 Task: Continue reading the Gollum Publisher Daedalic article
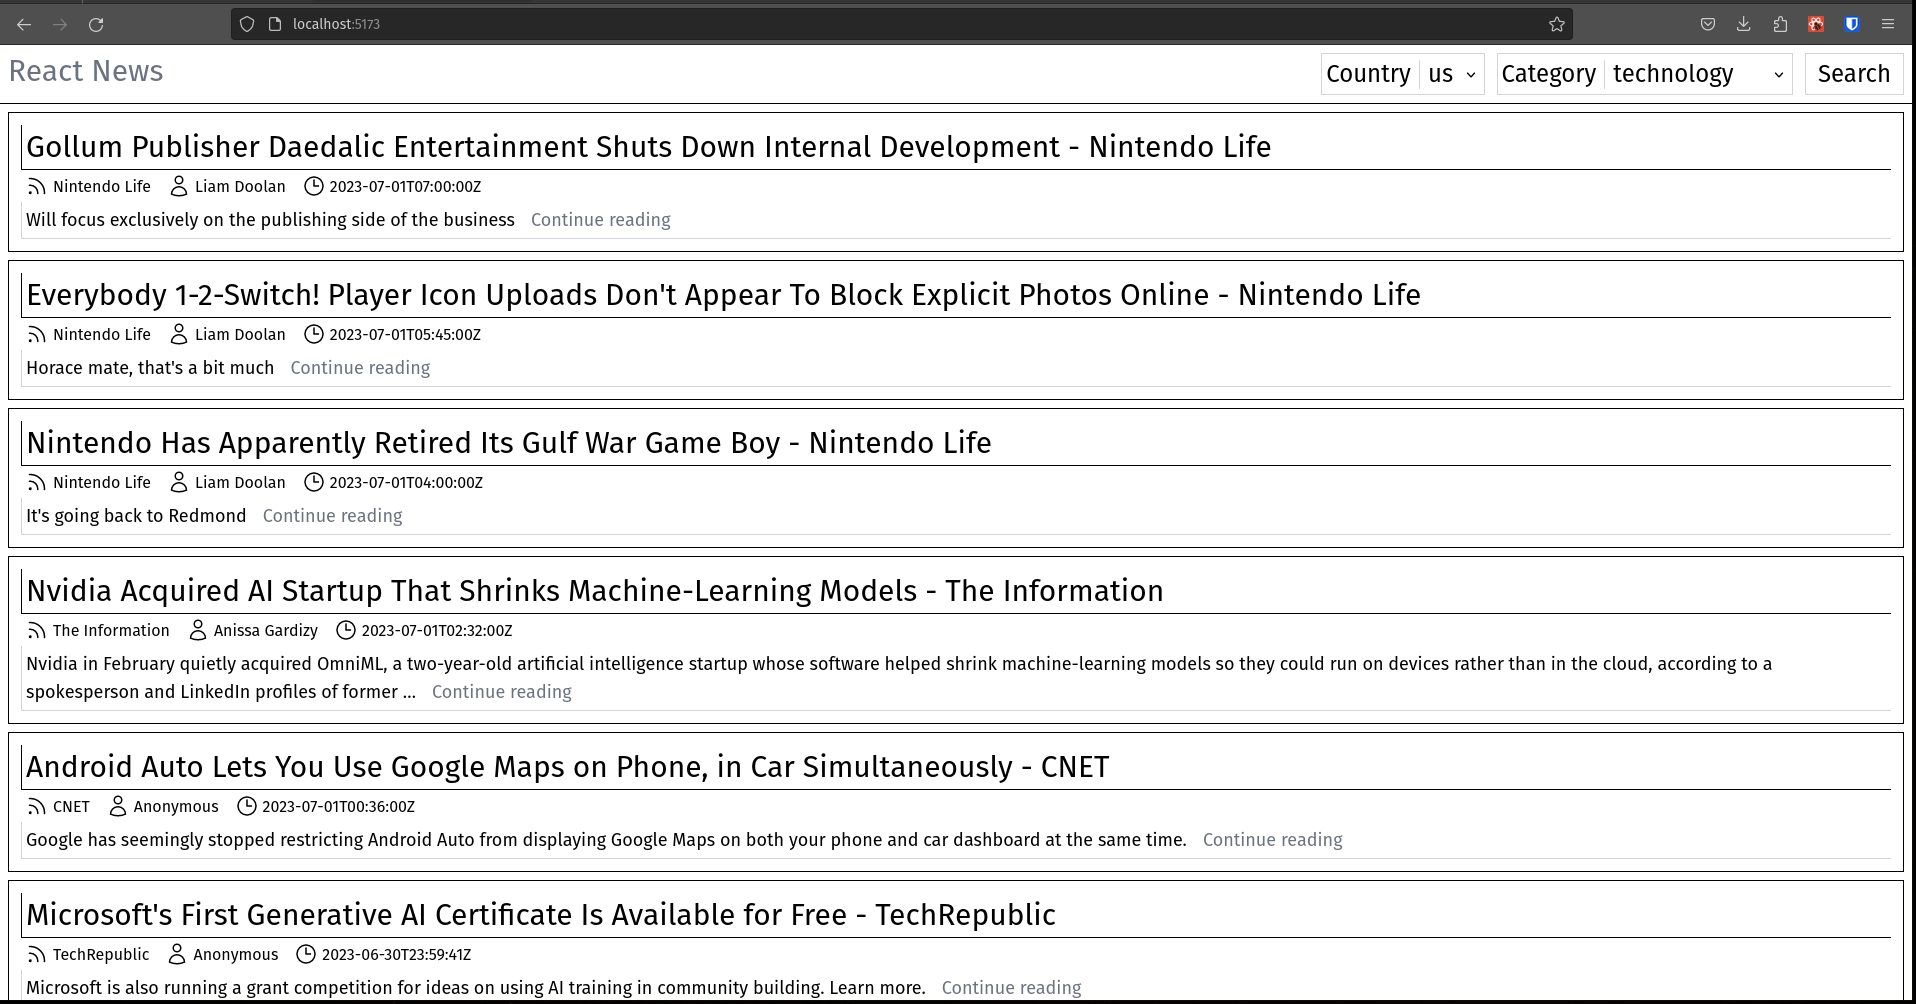(x=600, y=220)
